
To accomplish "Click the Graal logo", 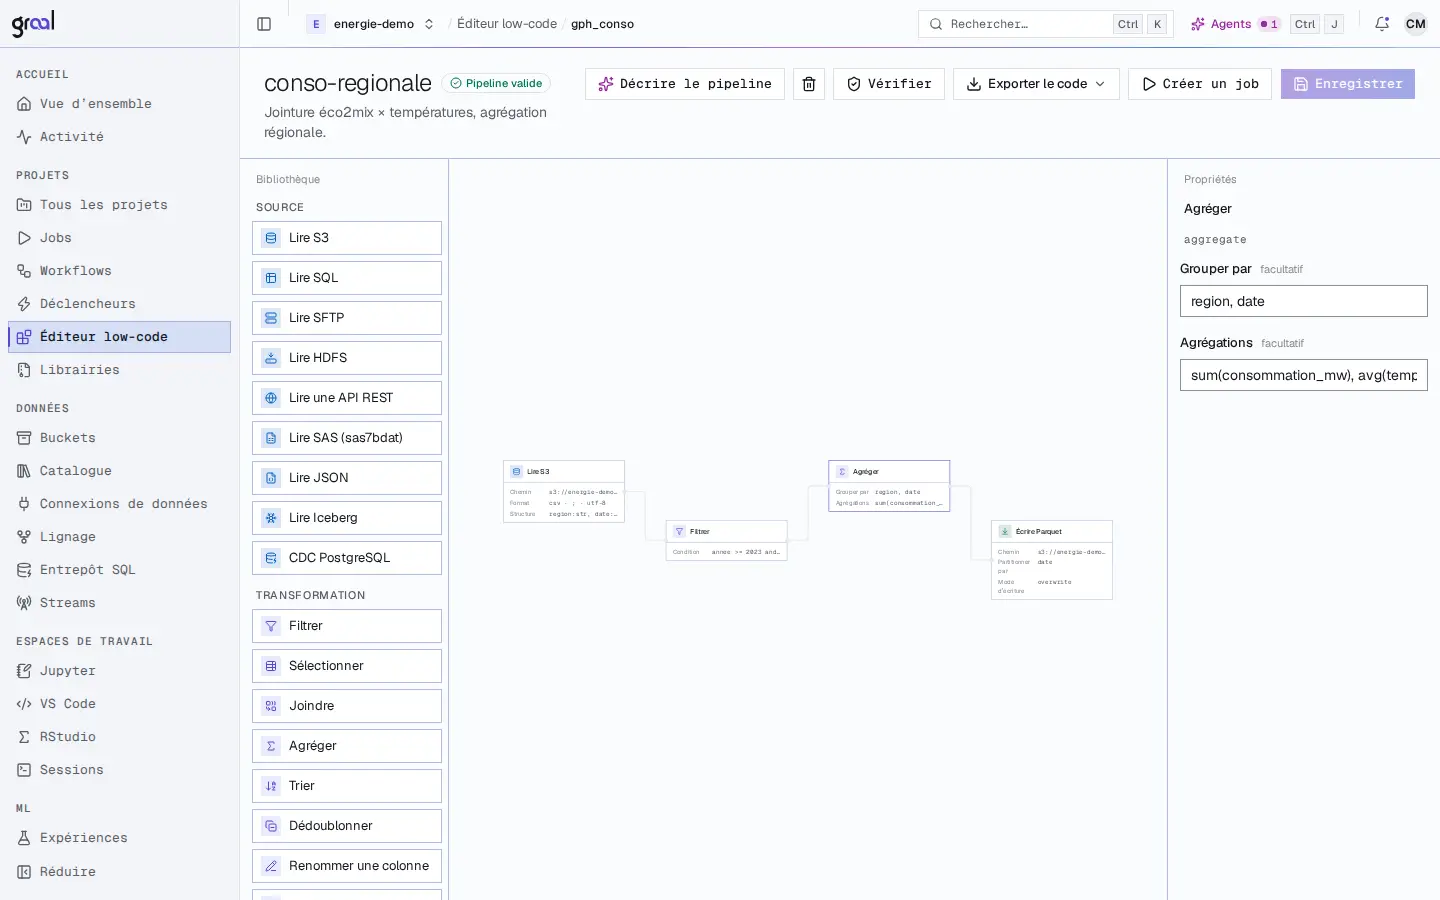I will pos(33,24).
